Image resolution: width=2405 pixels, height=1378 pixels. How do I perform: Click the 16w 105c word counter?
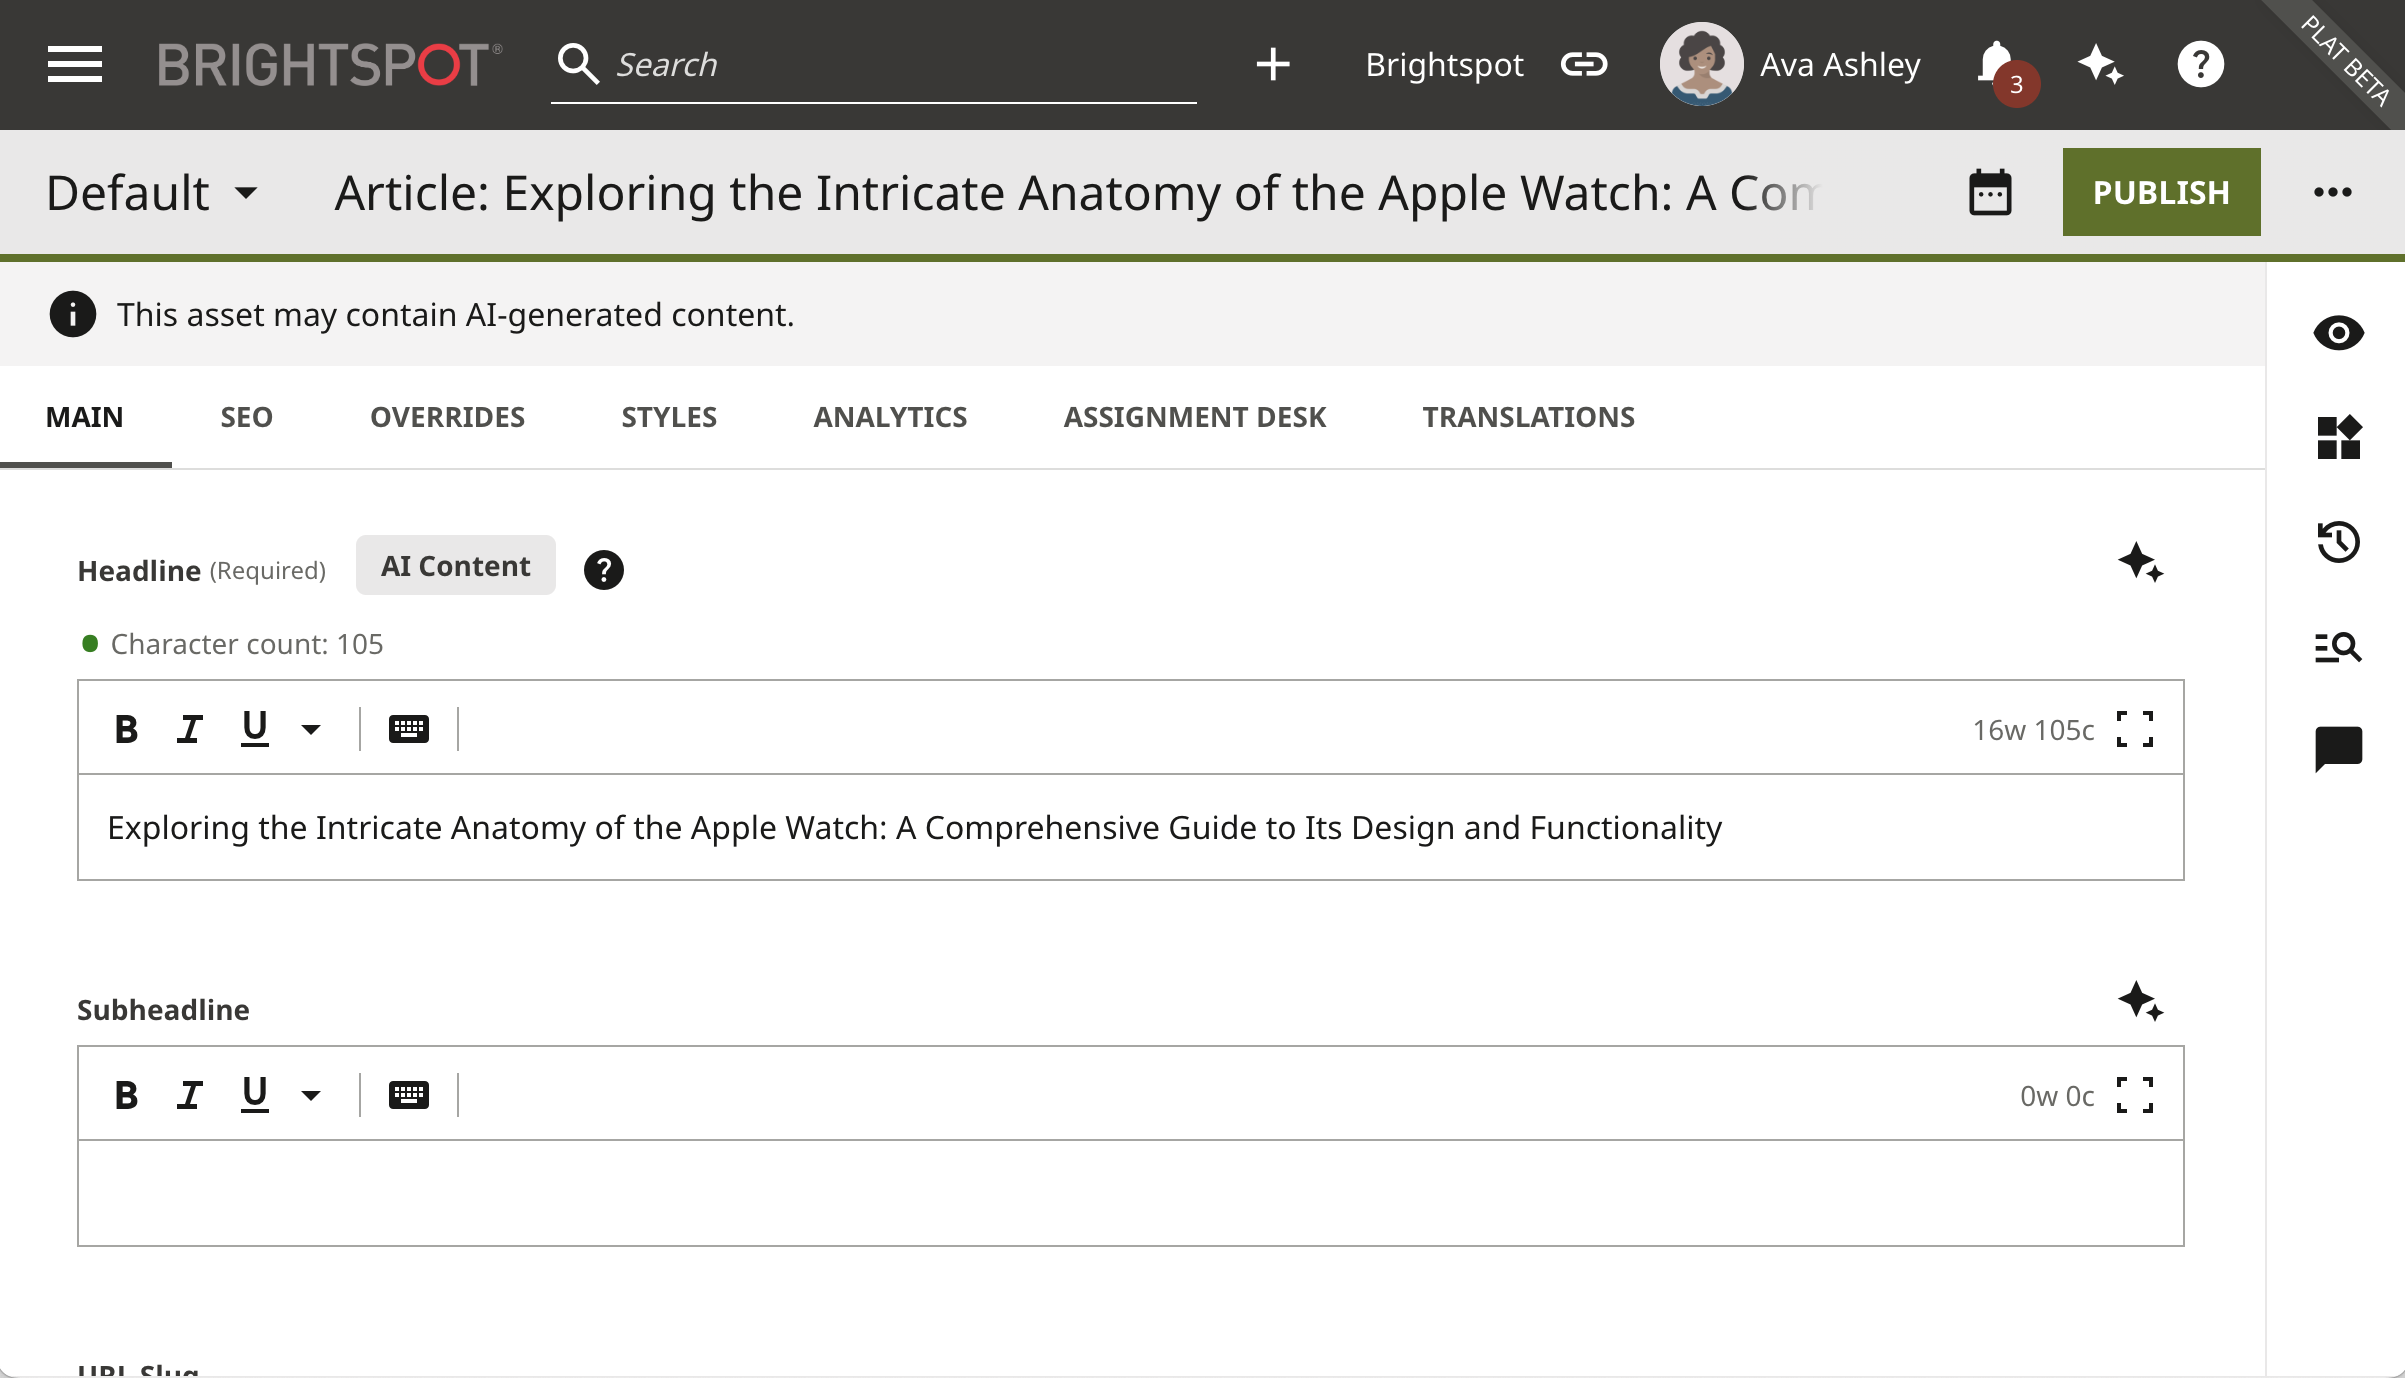click(x=2033, y=730)
